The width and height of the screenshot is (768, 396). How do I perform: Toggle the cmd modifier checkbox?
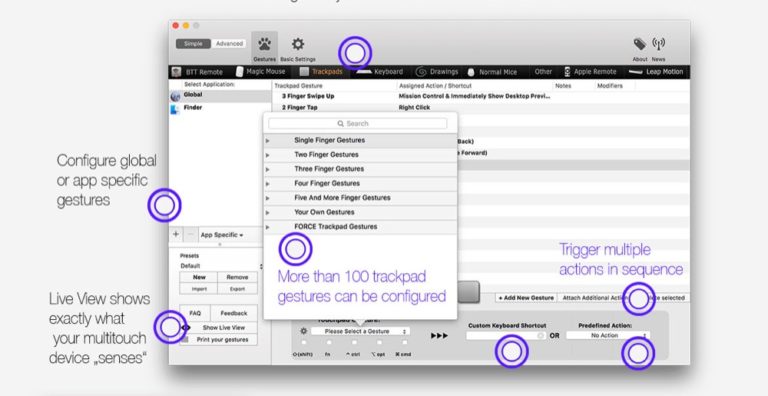click(405, 343)
